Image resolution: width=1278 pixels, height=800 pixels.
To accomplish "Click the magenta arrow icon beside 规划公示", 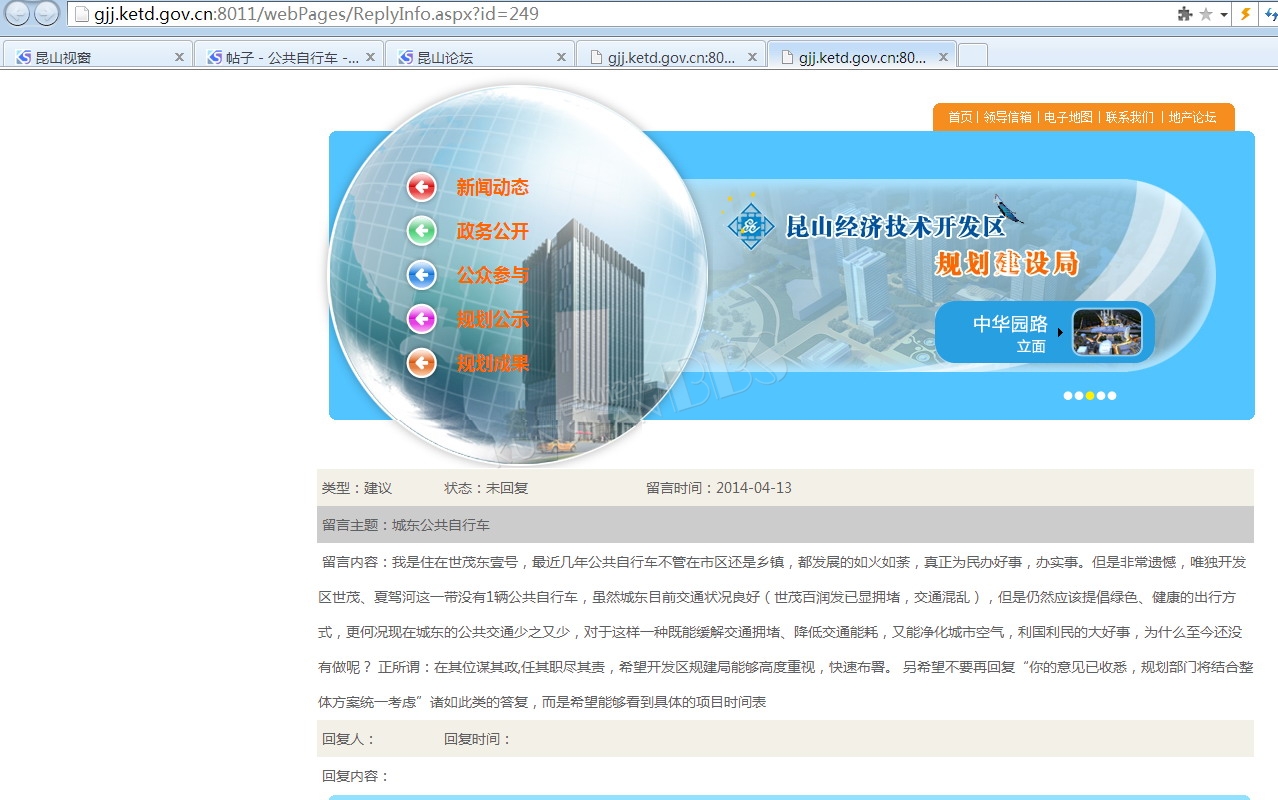I will (x=422, y=319).
